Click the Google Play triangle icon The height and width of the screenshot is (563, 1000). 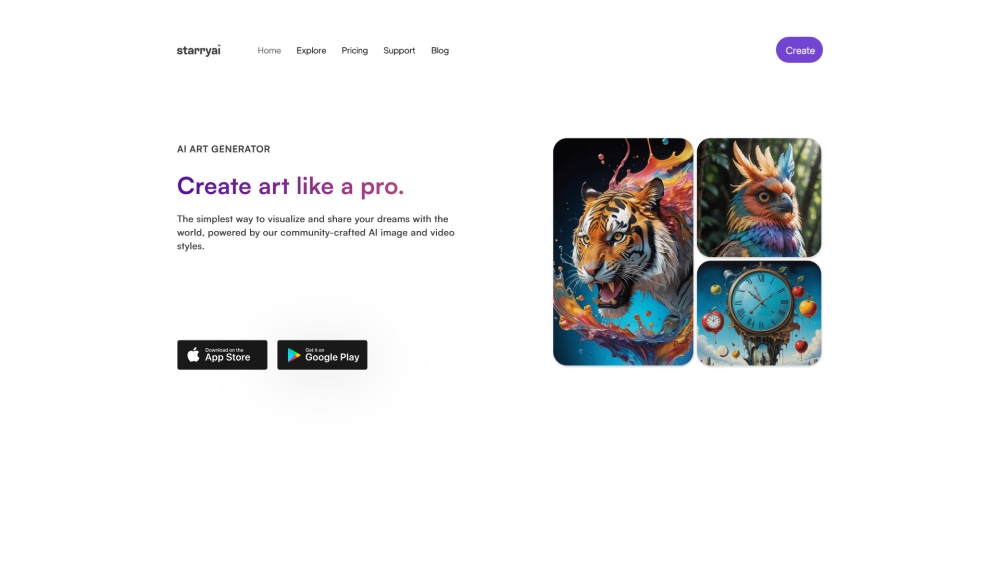[x=293, y=355]
